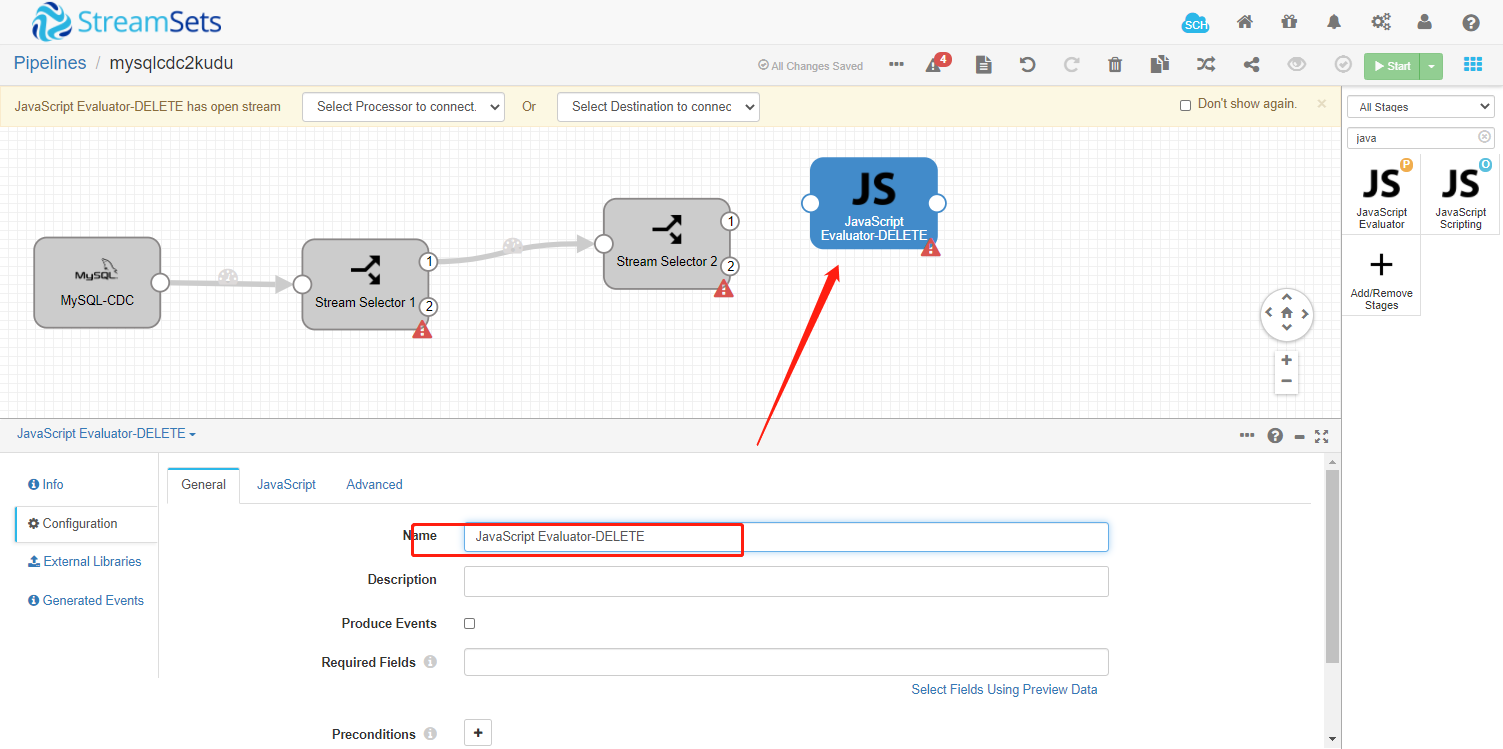The image size is (1503, 749).
Task: Delete the selected stage with trash icon
Action: [x=1115, y=65]
